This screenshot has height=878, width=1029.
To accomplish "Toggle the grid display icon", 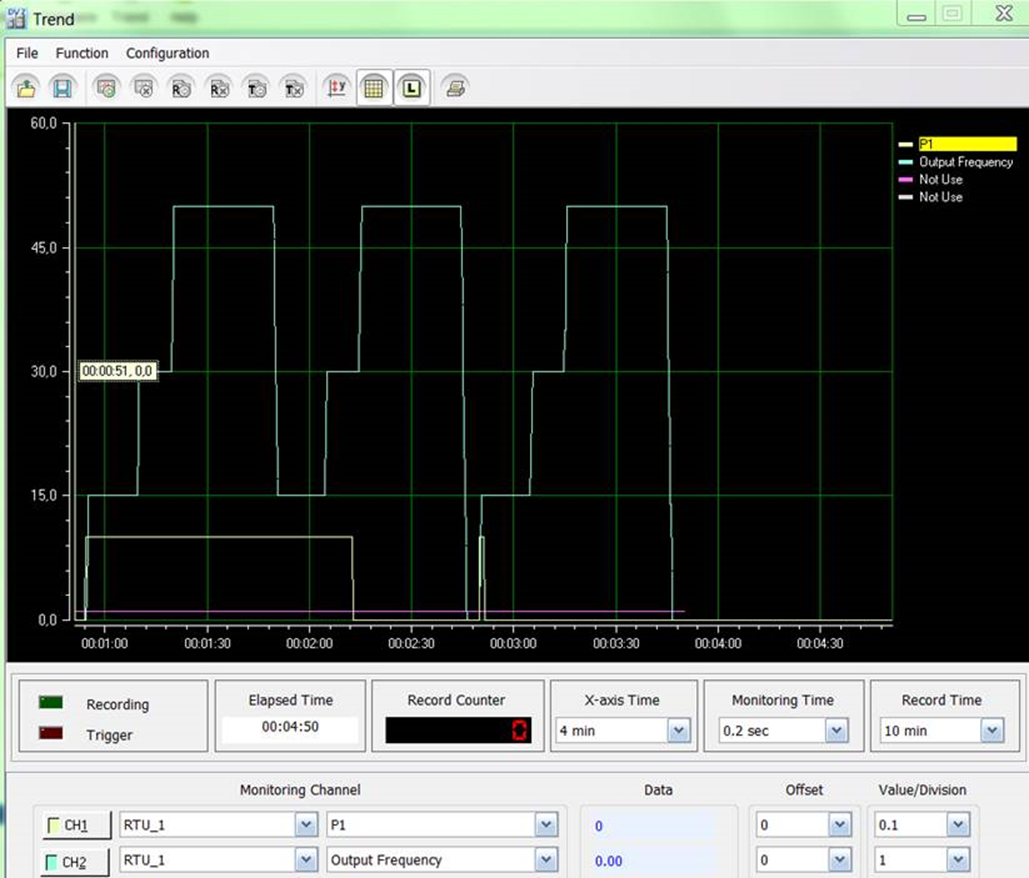I will [374, 87].
